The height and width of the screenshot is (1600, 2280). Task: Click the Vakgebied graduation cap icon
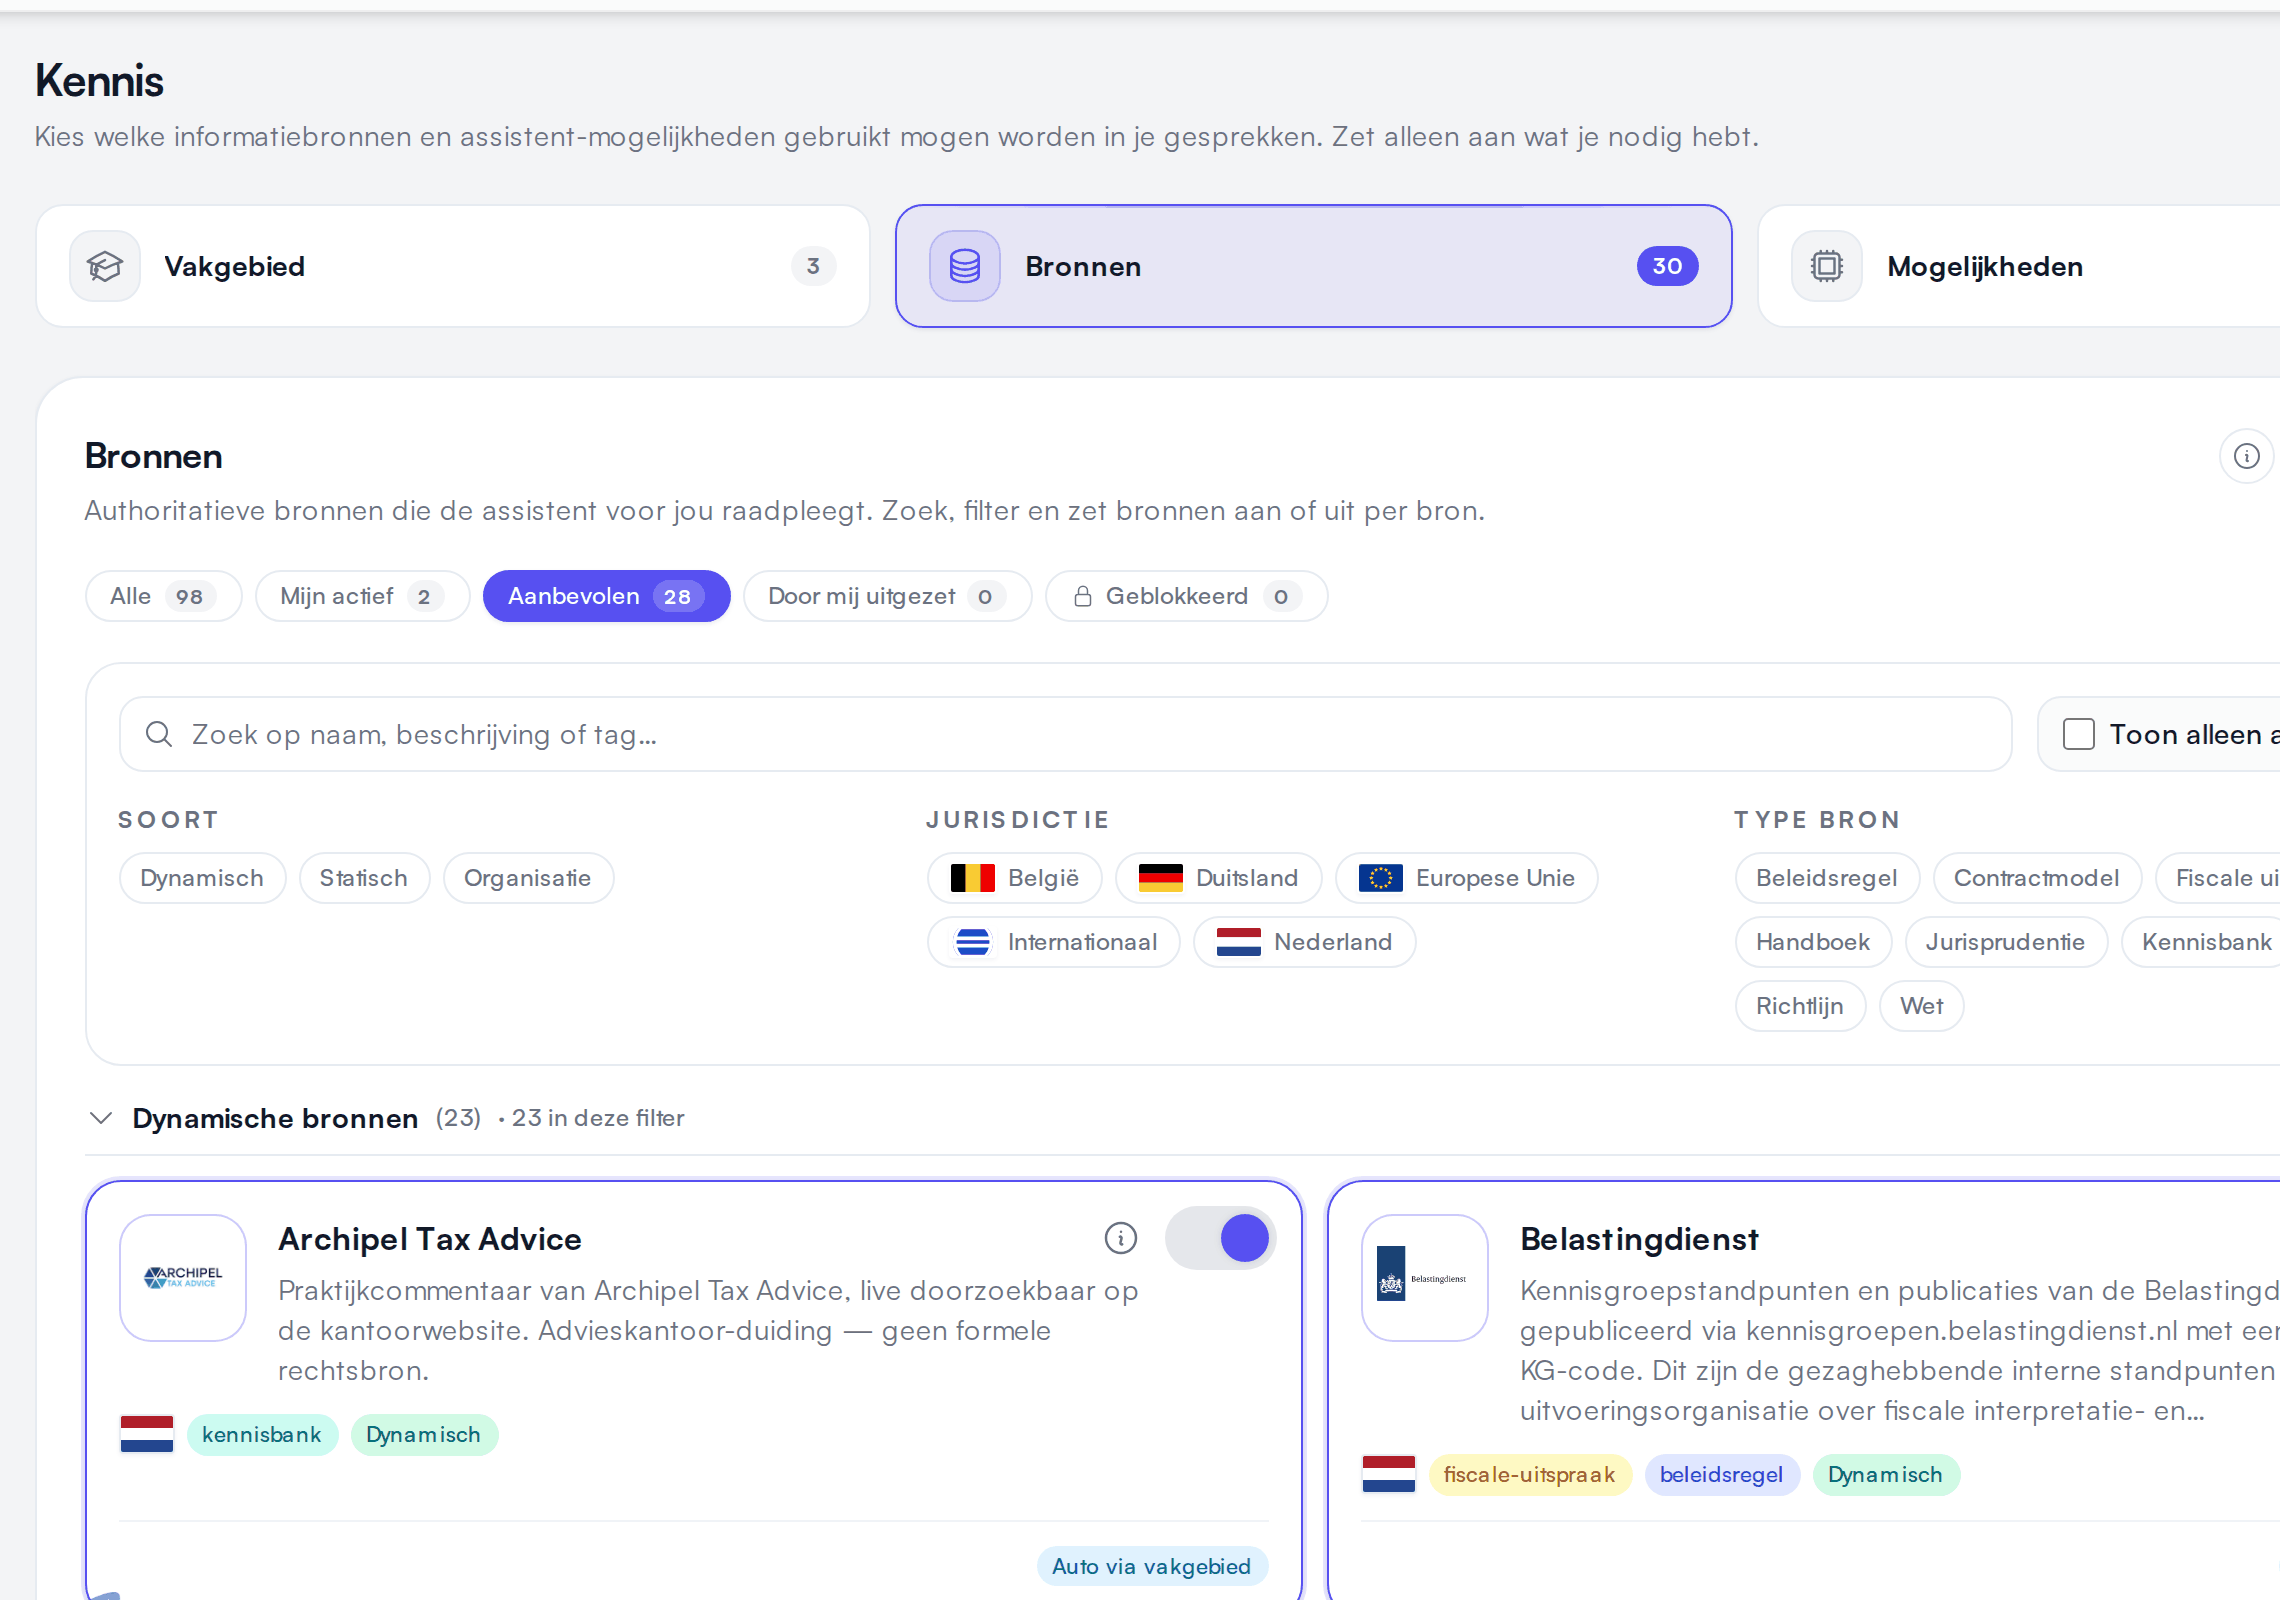point(105,266)
